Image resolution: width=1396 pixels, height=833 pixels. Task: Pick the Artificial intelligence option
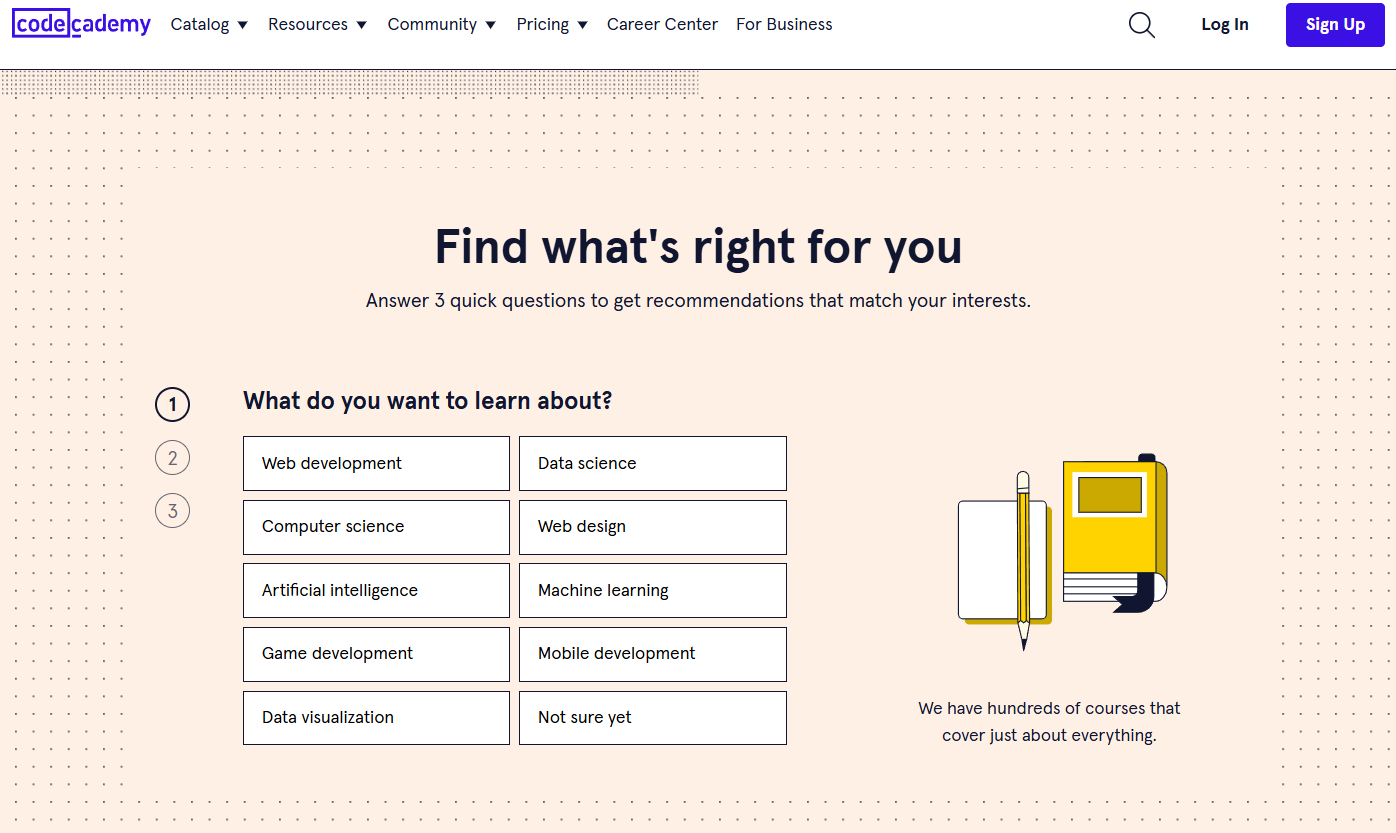[376, 590]
